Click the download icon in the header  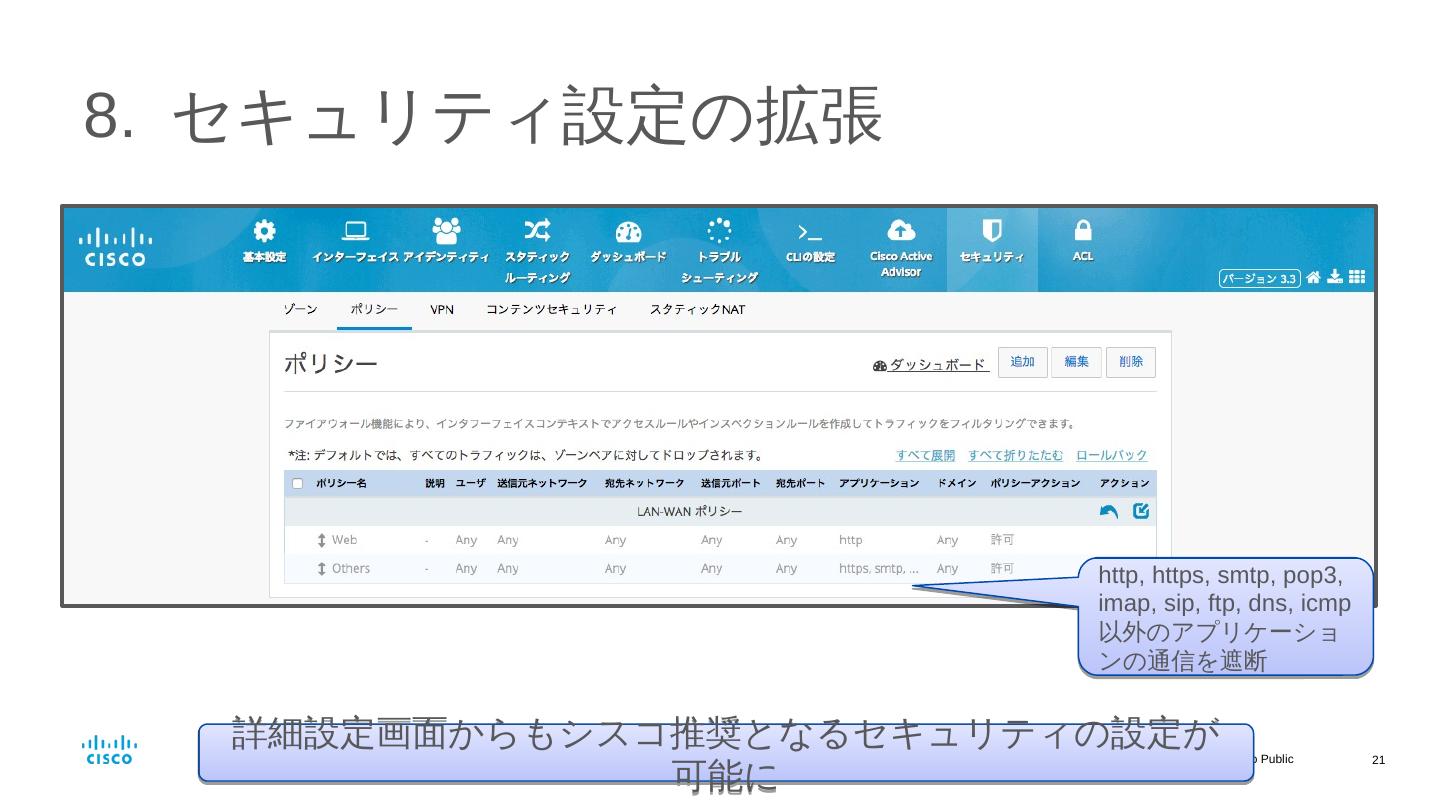point(1335,277)
